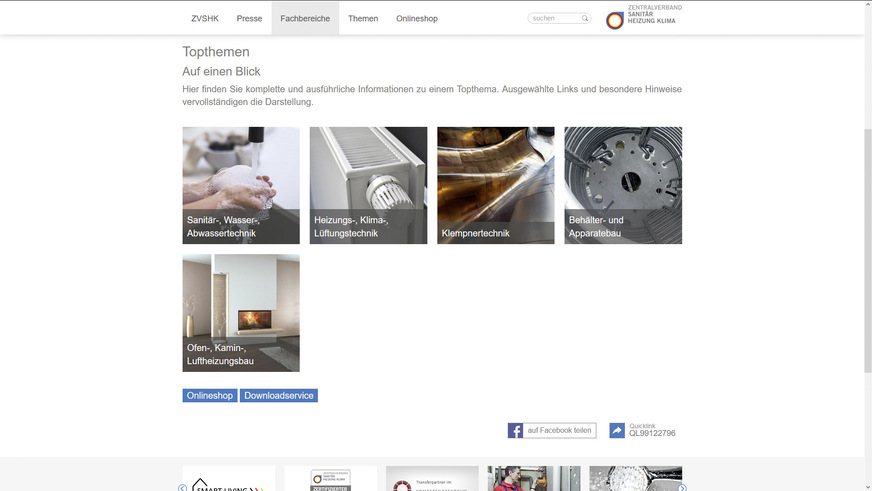Click the carousel right arrow
The image size is (872, 491).
tap(683, 487)
